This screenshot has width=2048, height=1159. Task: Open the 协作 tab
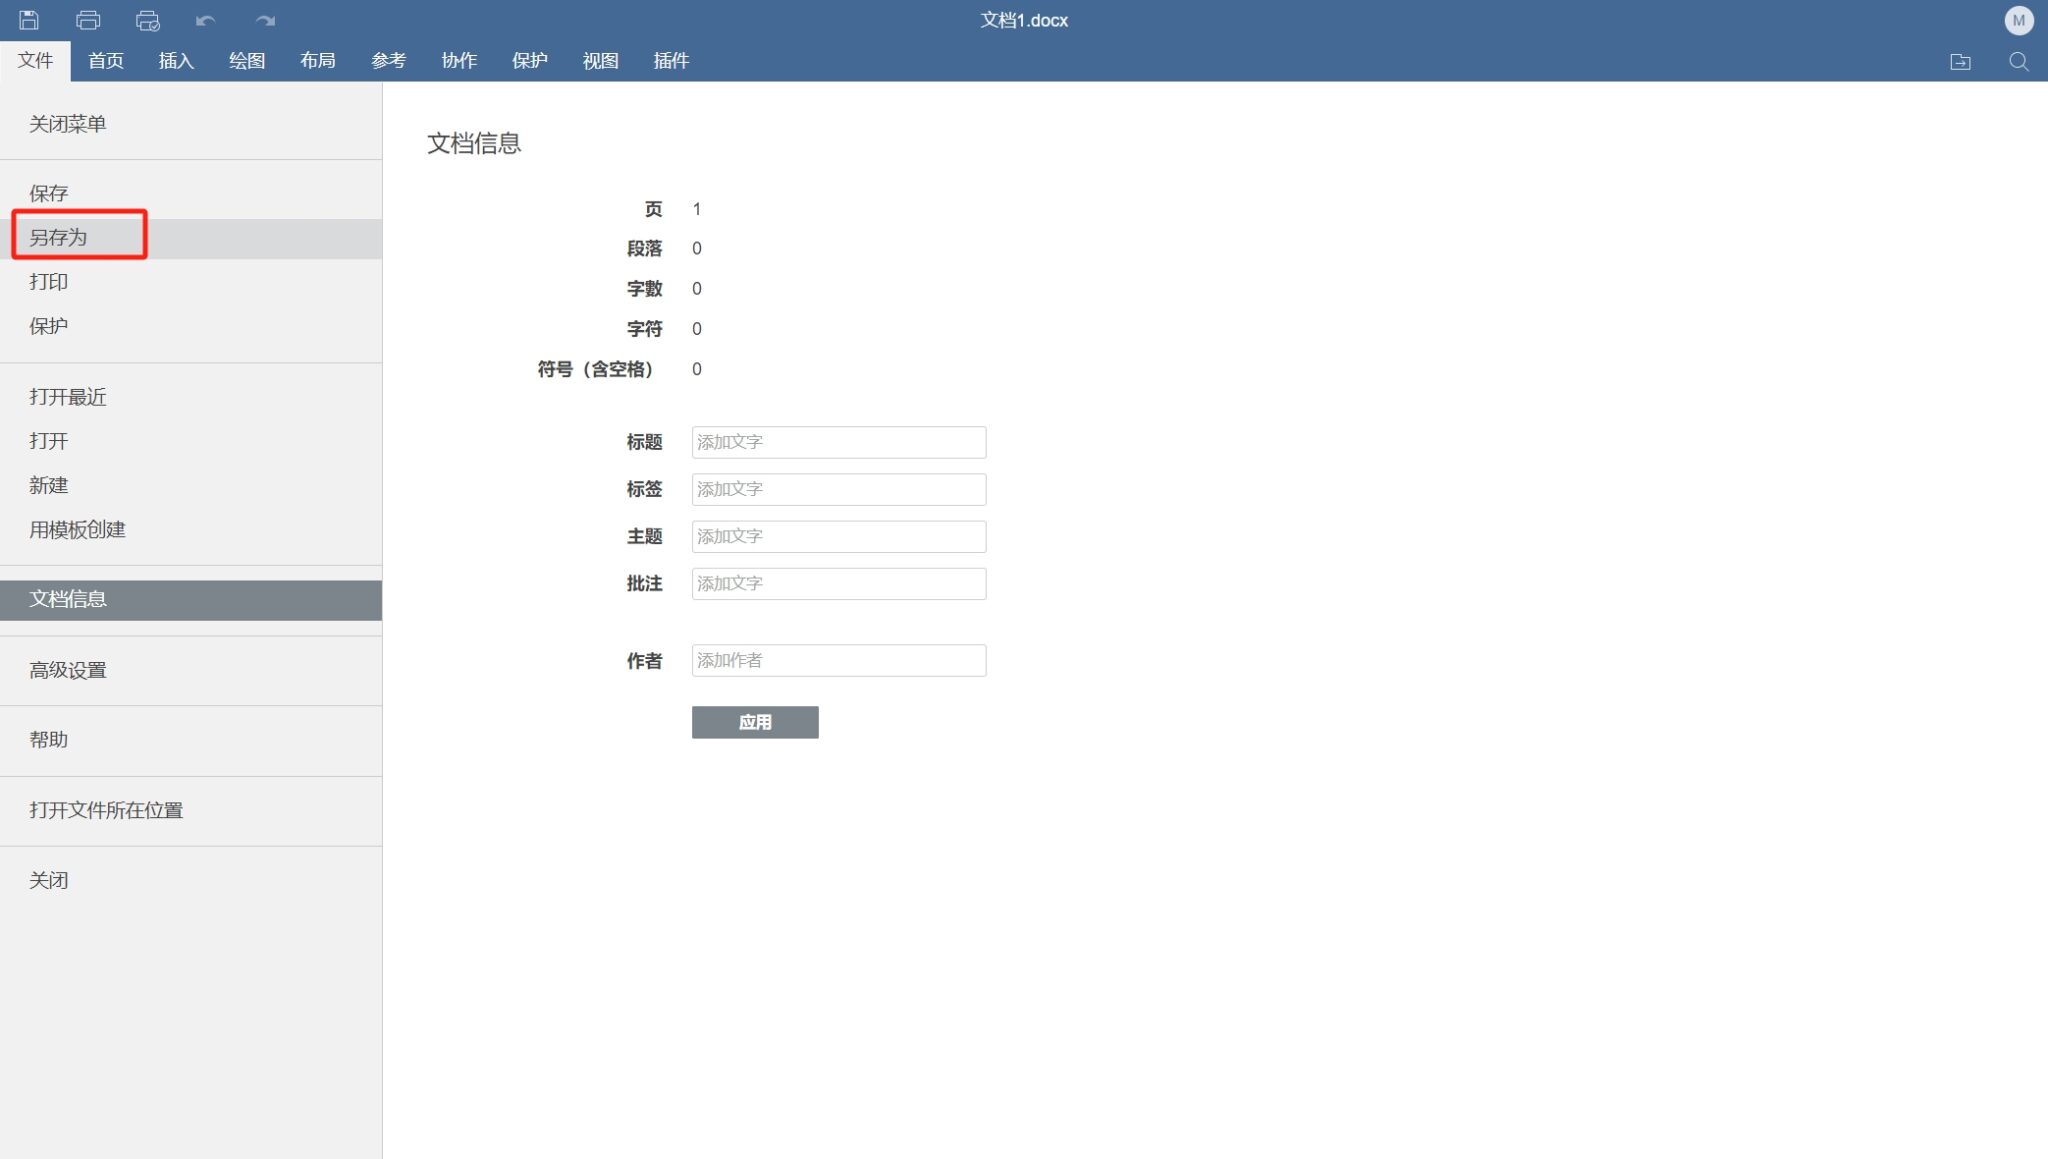tap(459, 60)
